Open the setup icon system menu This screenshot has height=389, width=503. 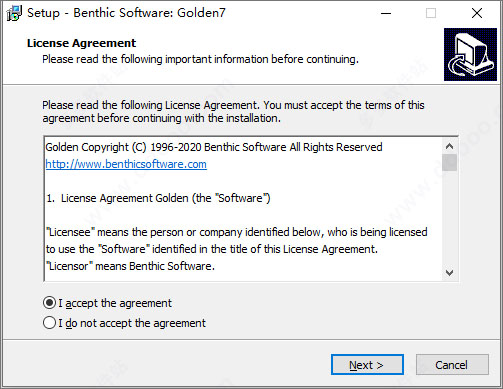(14, 13)
